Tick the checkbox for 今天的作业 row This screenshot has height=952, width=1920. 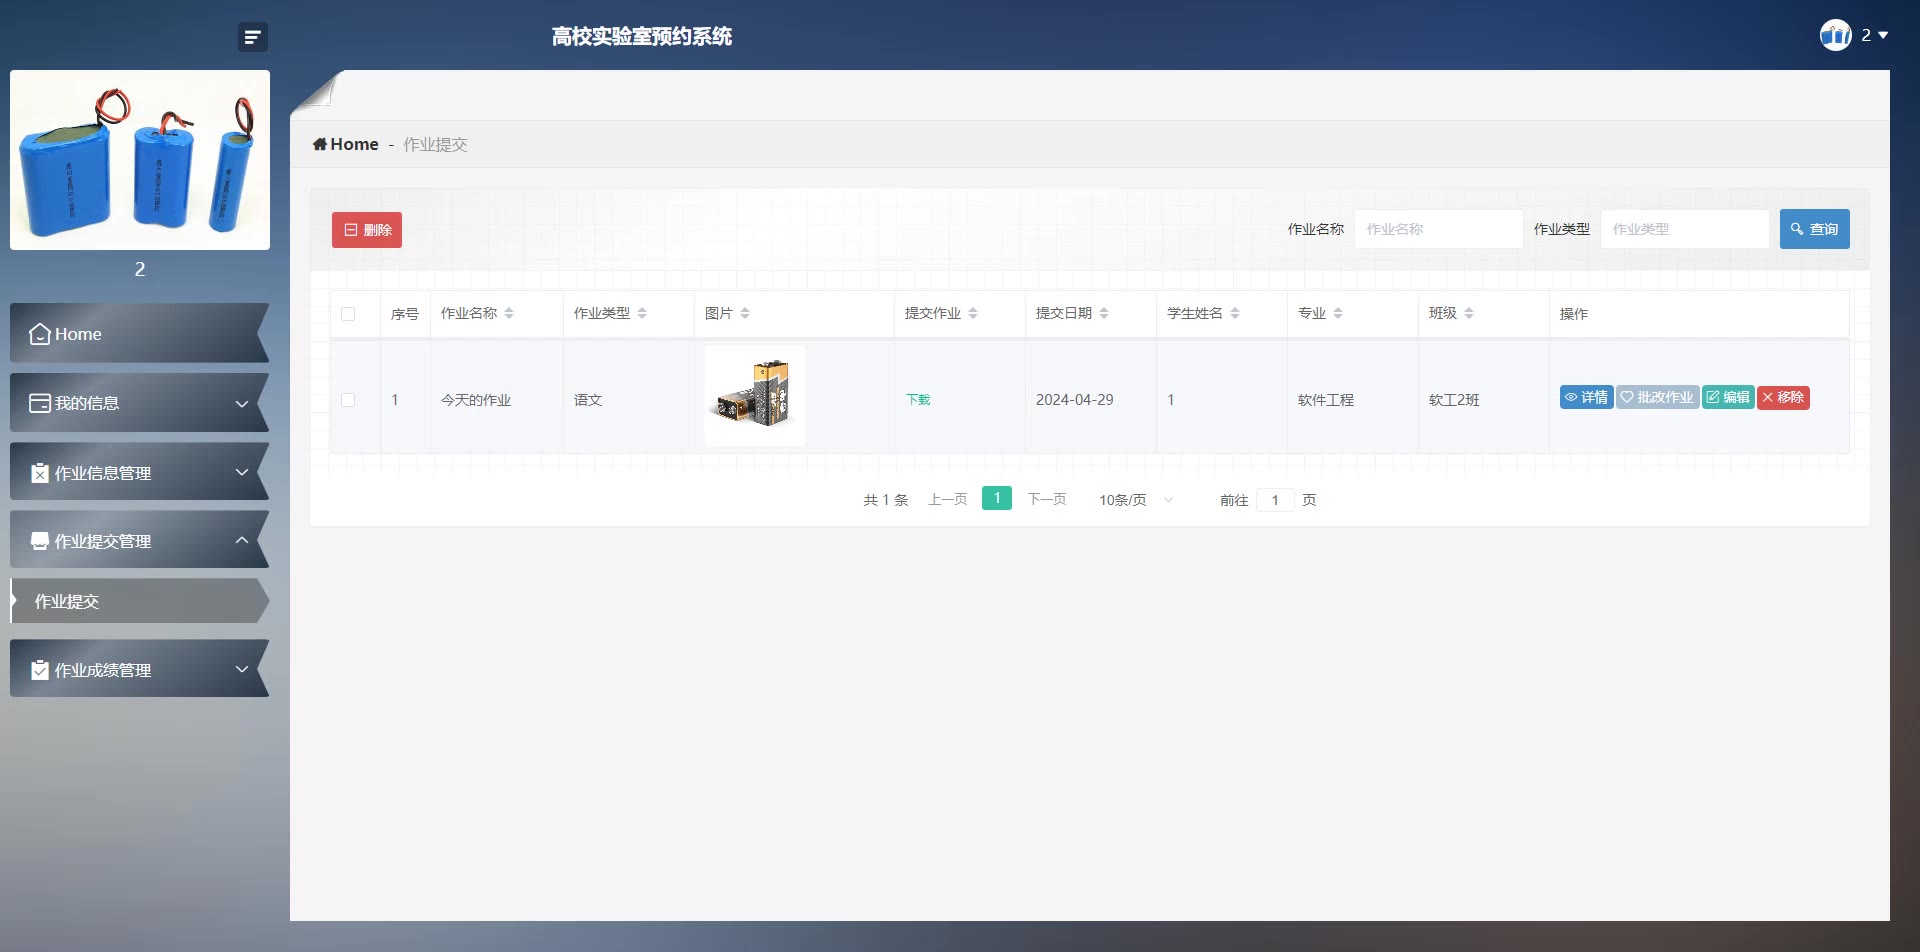click(x=348, y=400)
